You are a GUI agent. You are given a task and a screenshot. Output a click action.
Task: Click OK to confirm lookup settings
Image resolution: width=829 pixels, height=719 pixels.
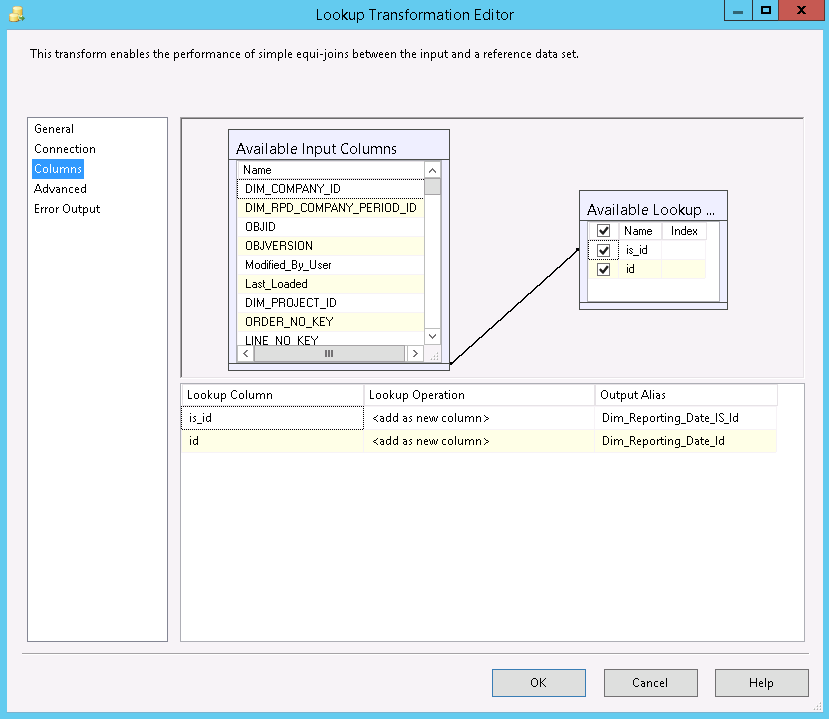pyautogui.click(x=538, y=683)
